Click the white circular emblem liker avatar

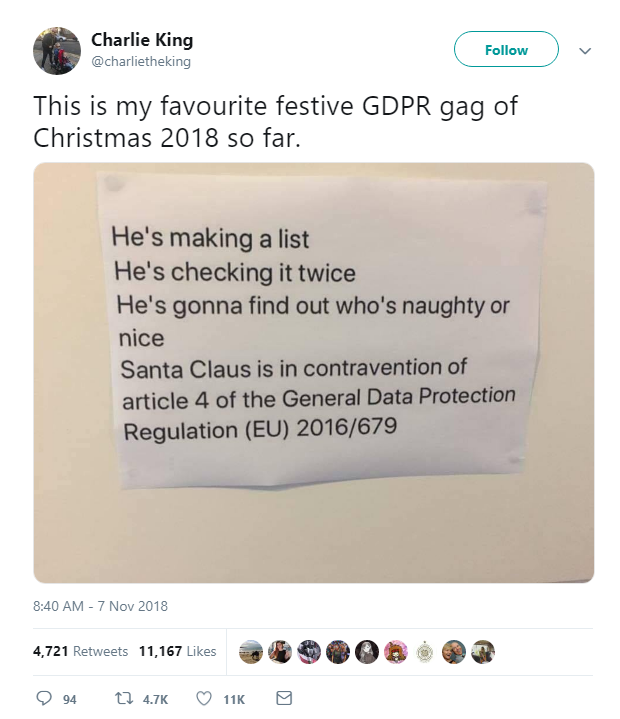point(426,651)
